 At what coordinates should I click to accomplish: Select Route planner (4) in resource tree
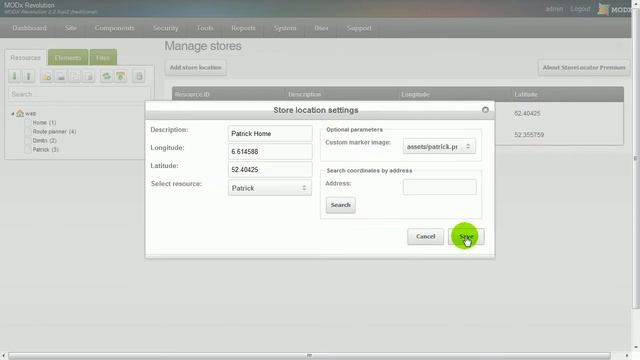(x=54, y=131)
